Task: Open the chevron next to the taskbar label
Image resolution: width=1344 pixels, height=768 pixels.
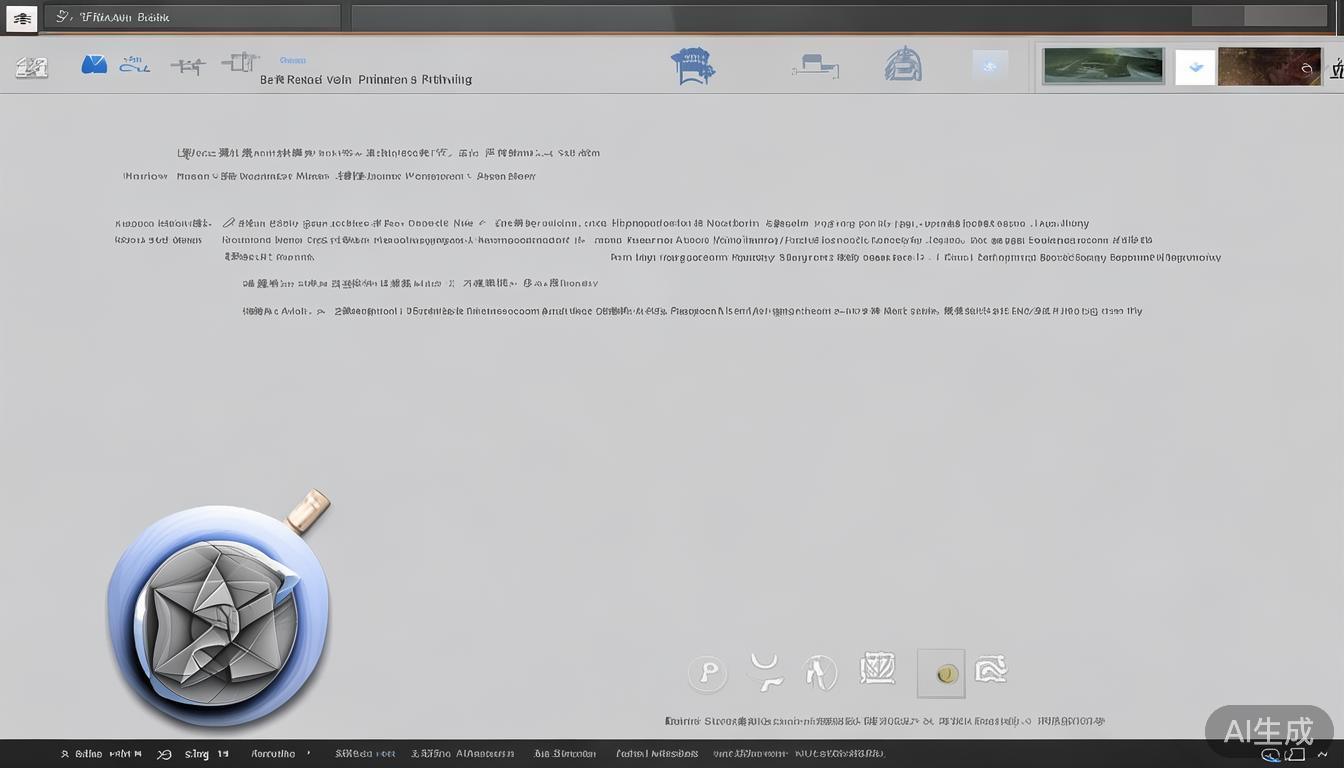Action: (x=307, y=753)
